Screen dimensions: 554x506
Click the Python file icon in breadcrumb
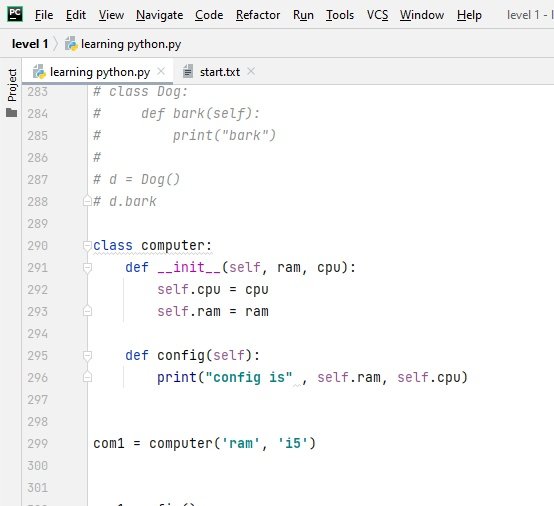click(x=71, y=44)
